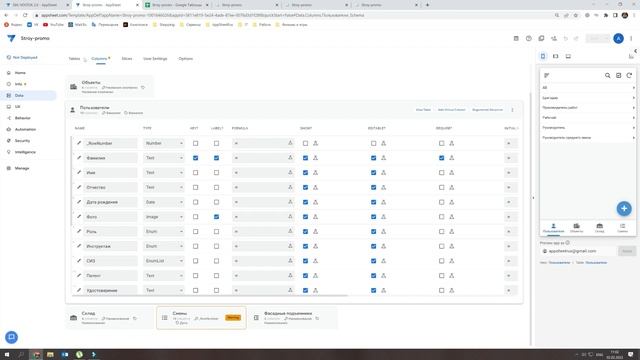This screenshot has height=360, width=640.
Task: Switch to the Options tab
Action: pyautogui.click(x=186, y=59)
